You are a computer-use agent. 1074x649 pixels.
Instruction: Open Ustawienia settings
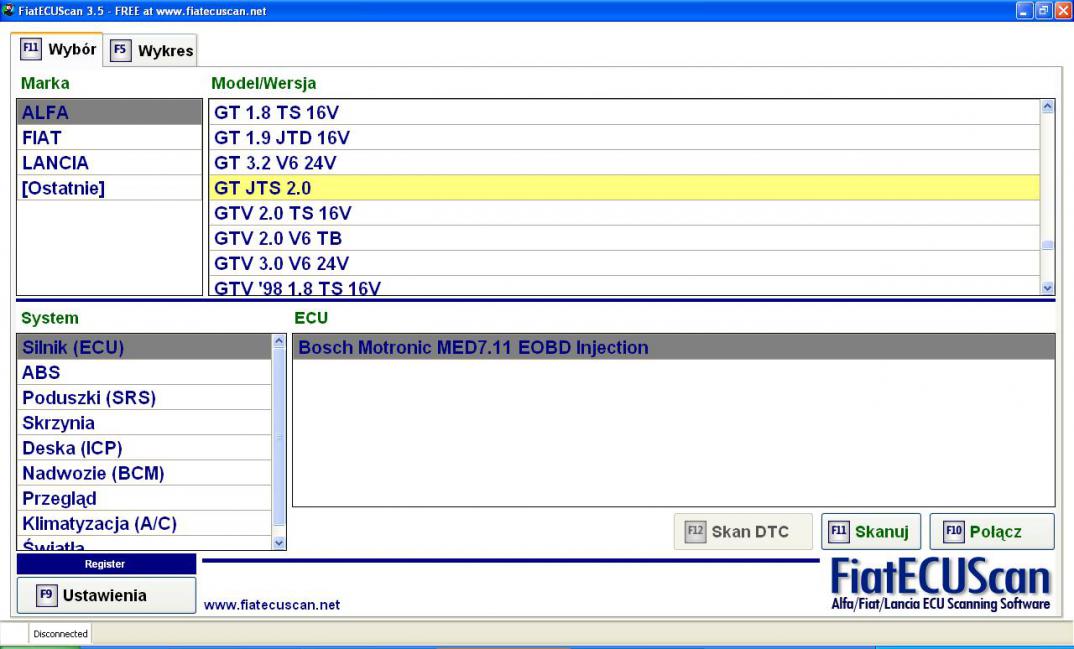pyautogui.click(x=106, y=595)
